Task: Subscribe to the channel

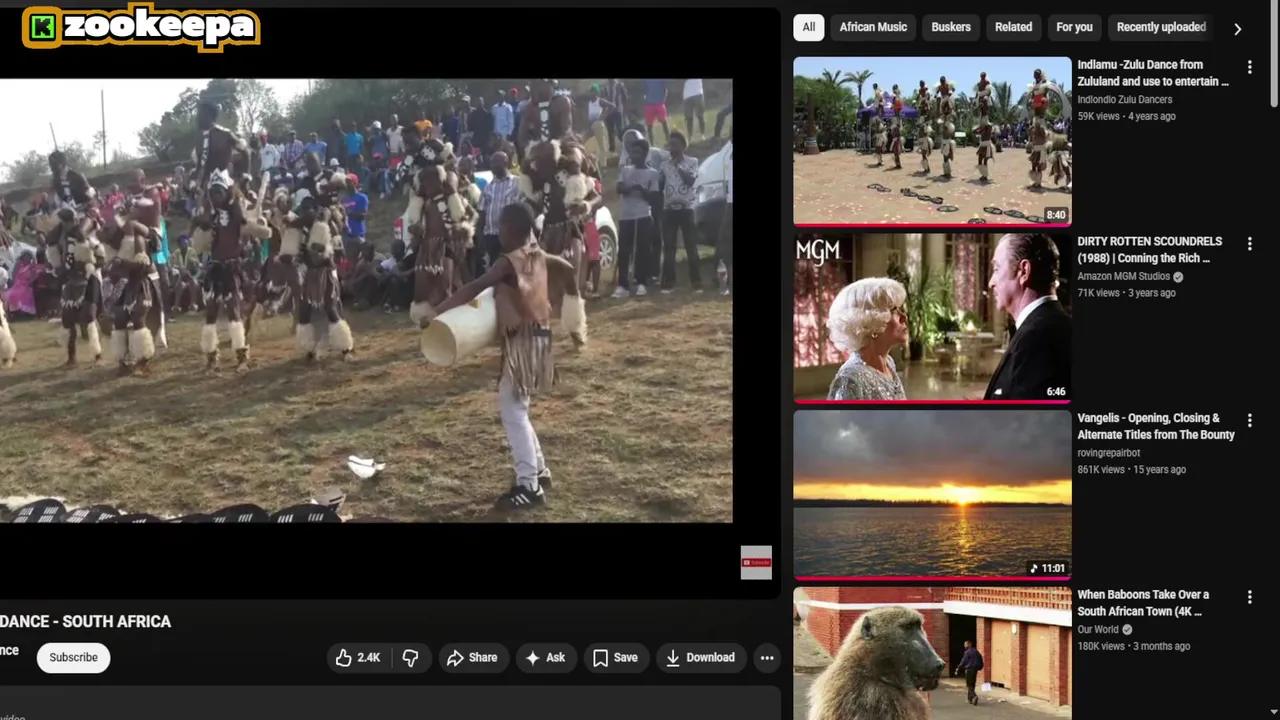Action: click(74, 657)
